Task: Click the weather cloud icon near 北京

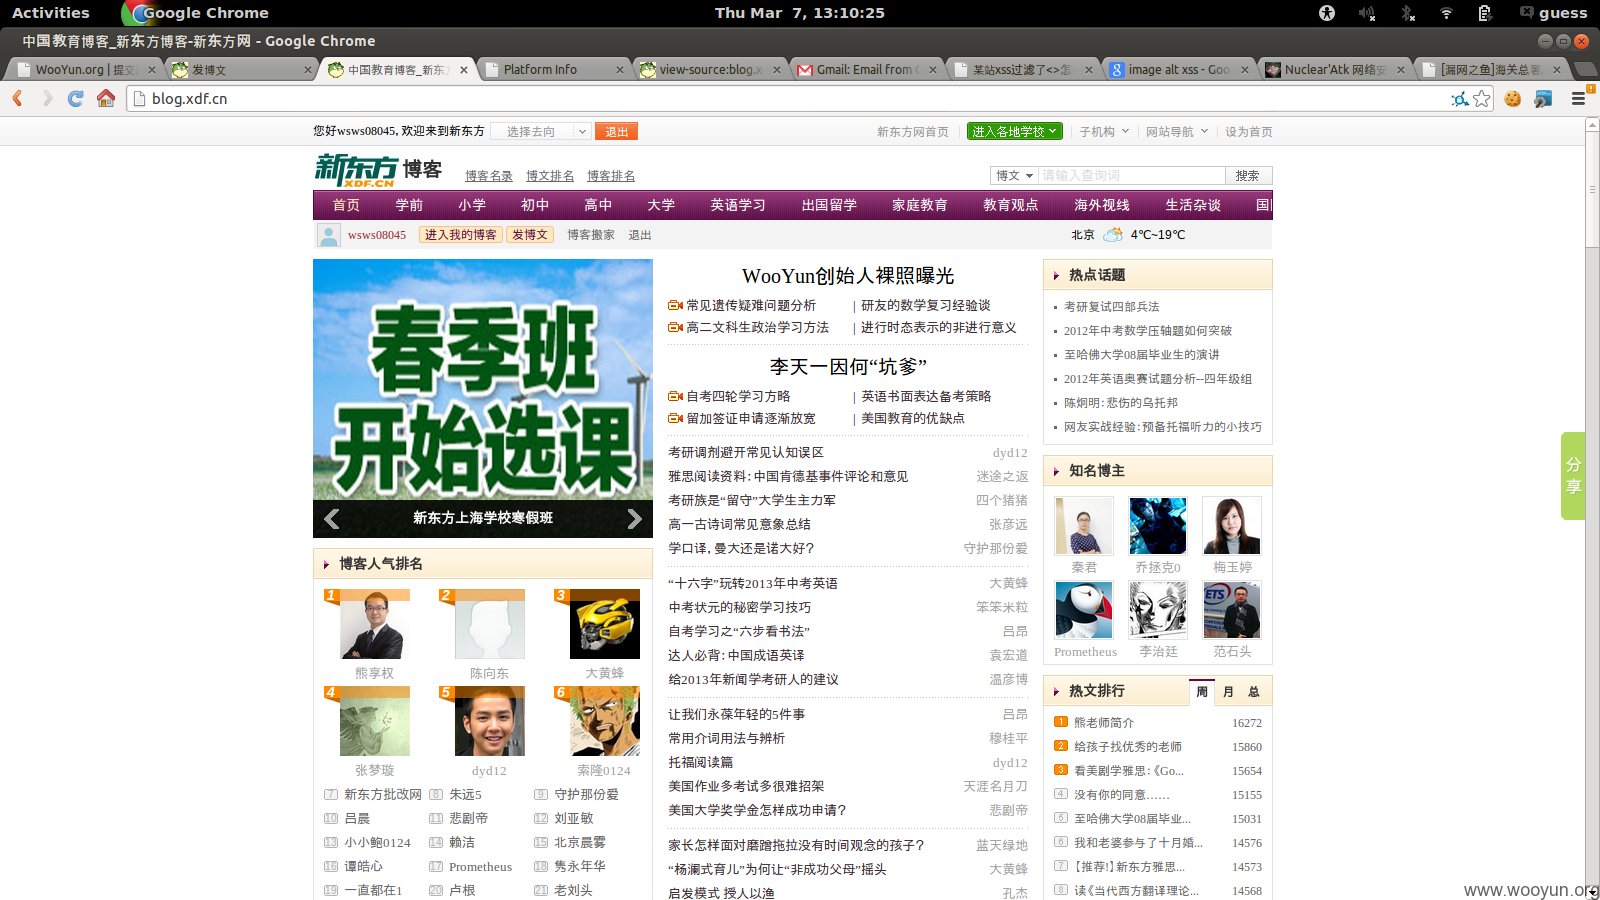Action: pos(1113,235)
